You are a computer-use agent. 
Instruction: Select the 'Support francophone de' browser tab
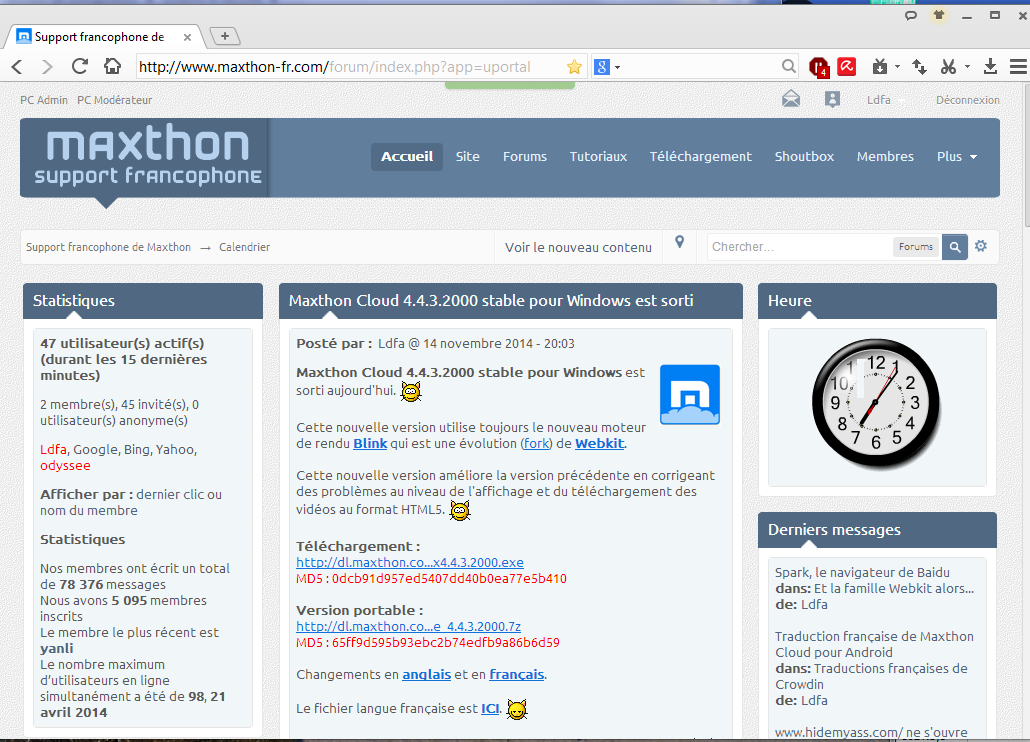tap(105, 37)
